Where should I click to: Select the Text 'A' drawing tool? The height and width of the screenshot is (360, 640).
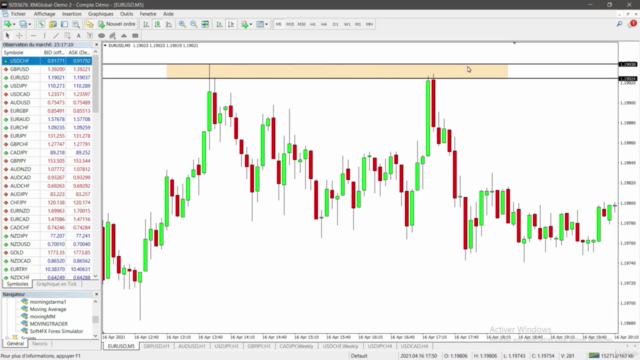79,36
